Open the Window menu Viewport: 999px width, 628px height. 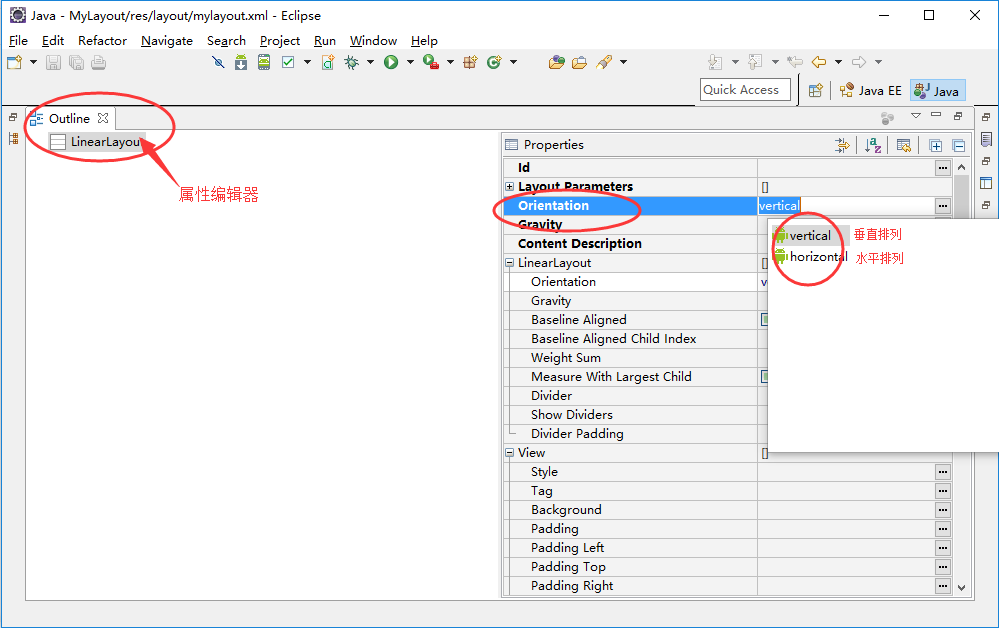373,41
